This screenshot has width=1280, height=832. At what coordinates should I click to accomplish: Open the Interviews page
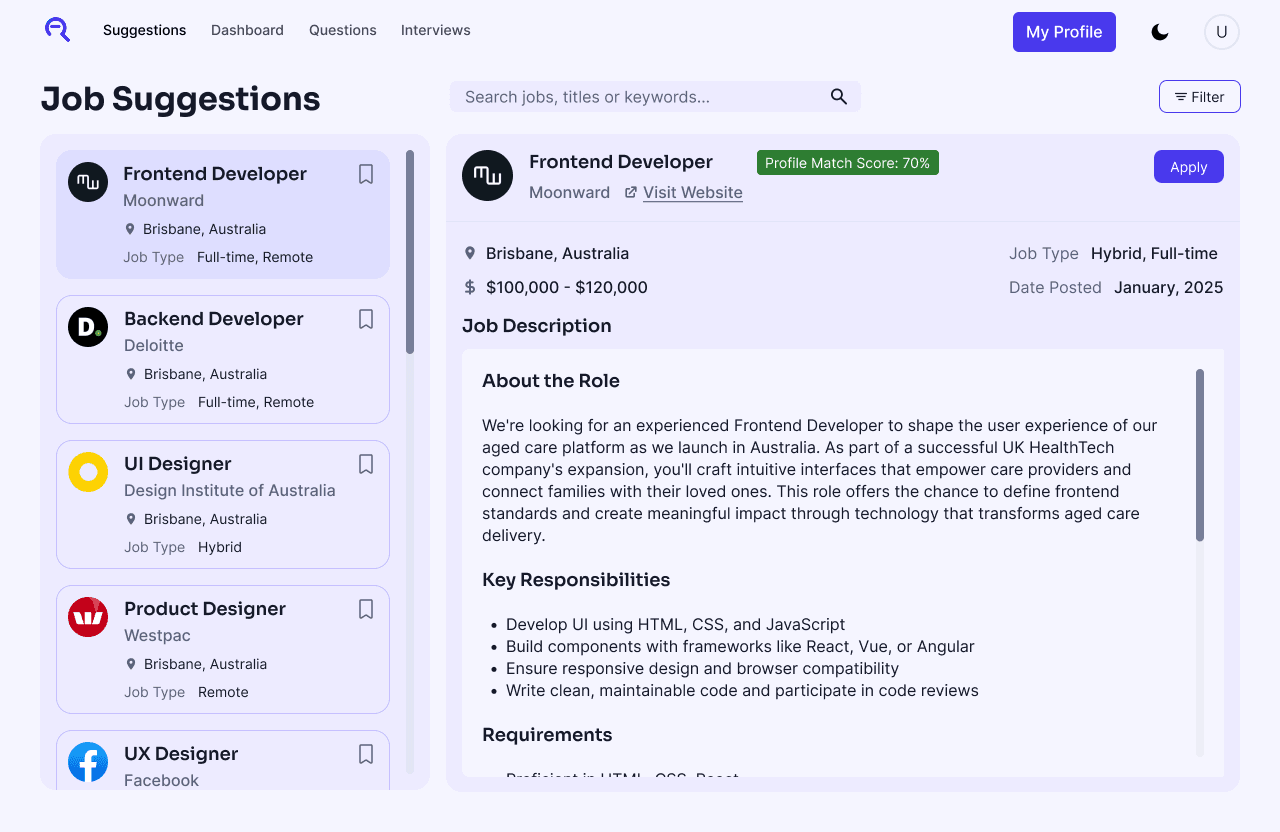(435, 30)
